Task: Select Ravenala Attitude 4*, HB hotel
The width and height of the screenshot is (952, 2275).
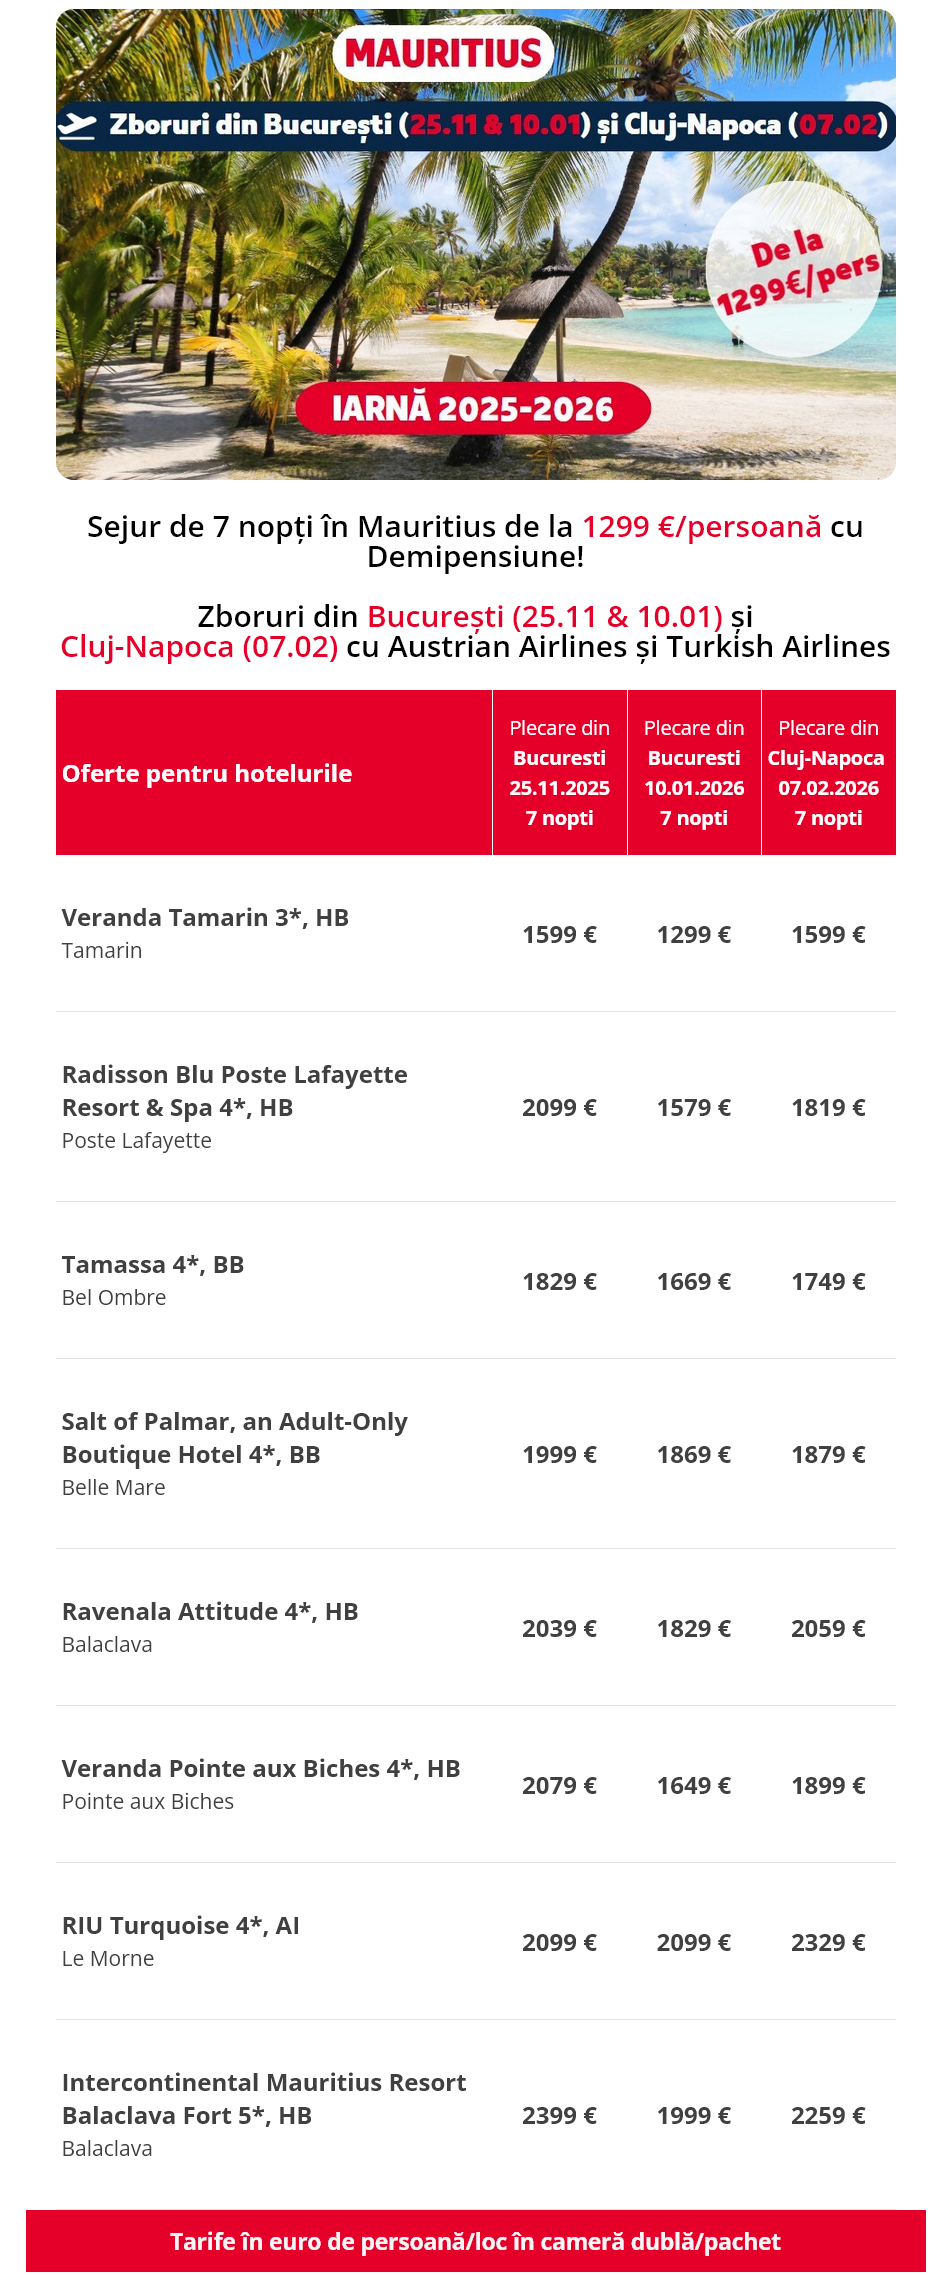Action: 210,1612
